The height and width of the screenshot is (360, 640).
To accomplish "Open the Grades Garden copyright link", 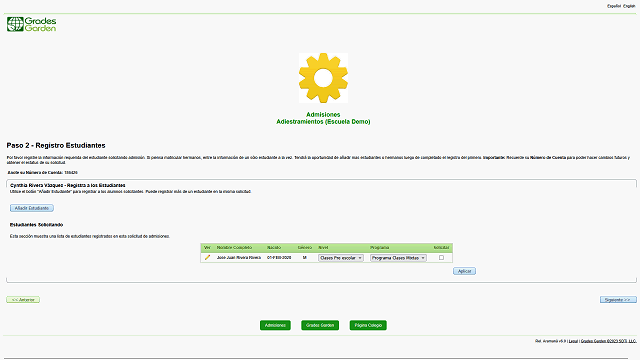I will point(609,341).
